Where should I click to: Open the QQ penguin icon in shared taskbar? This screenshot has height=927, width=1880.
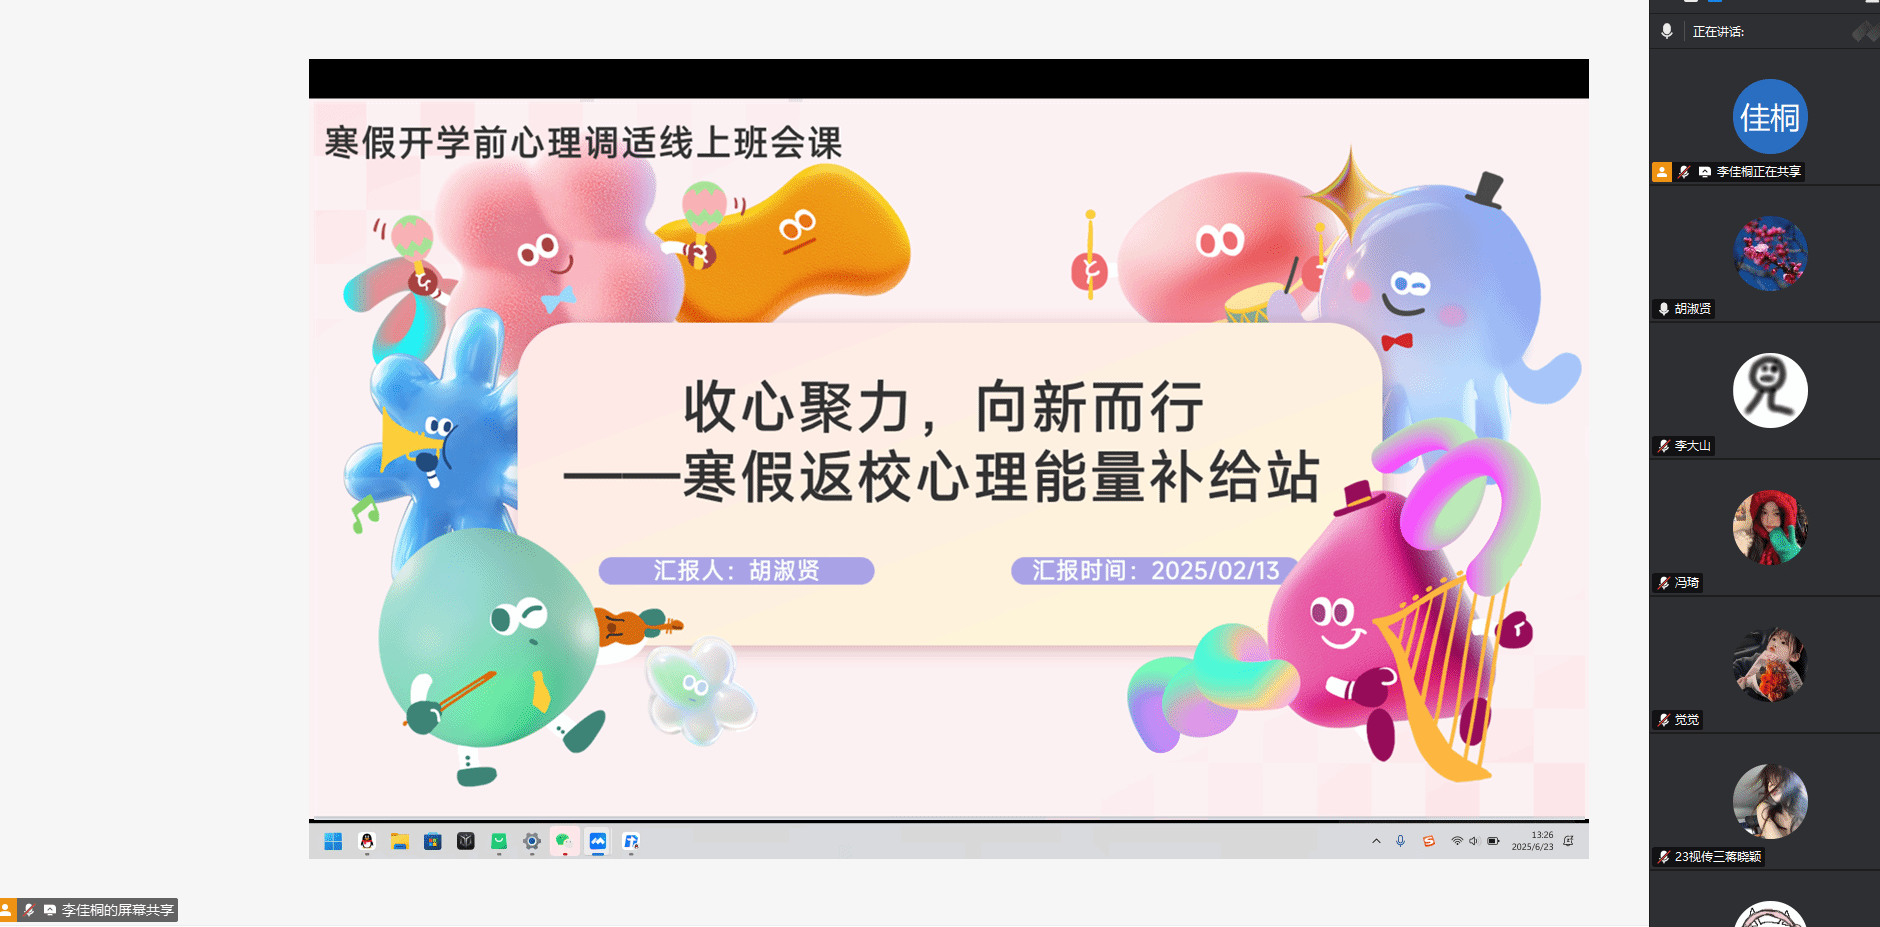pos(367,842)
